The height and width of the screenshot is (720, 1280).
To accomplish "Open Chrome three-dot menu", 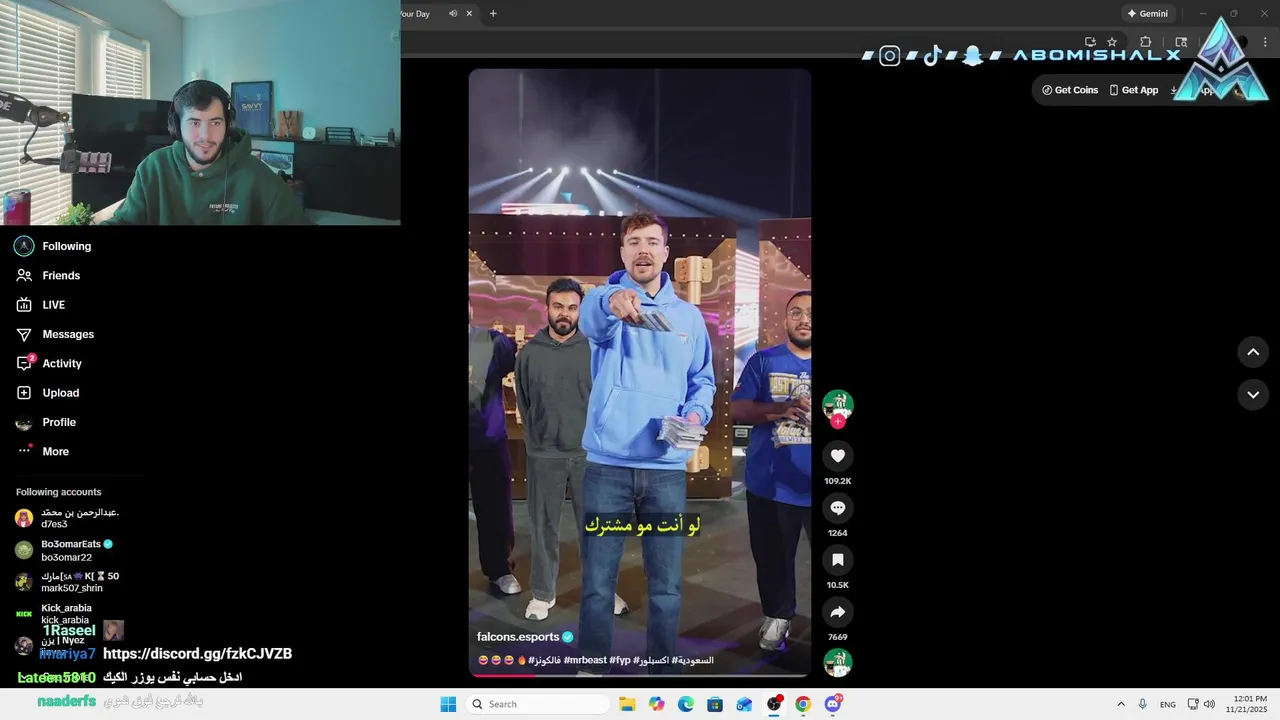I will click(1264, 42).
